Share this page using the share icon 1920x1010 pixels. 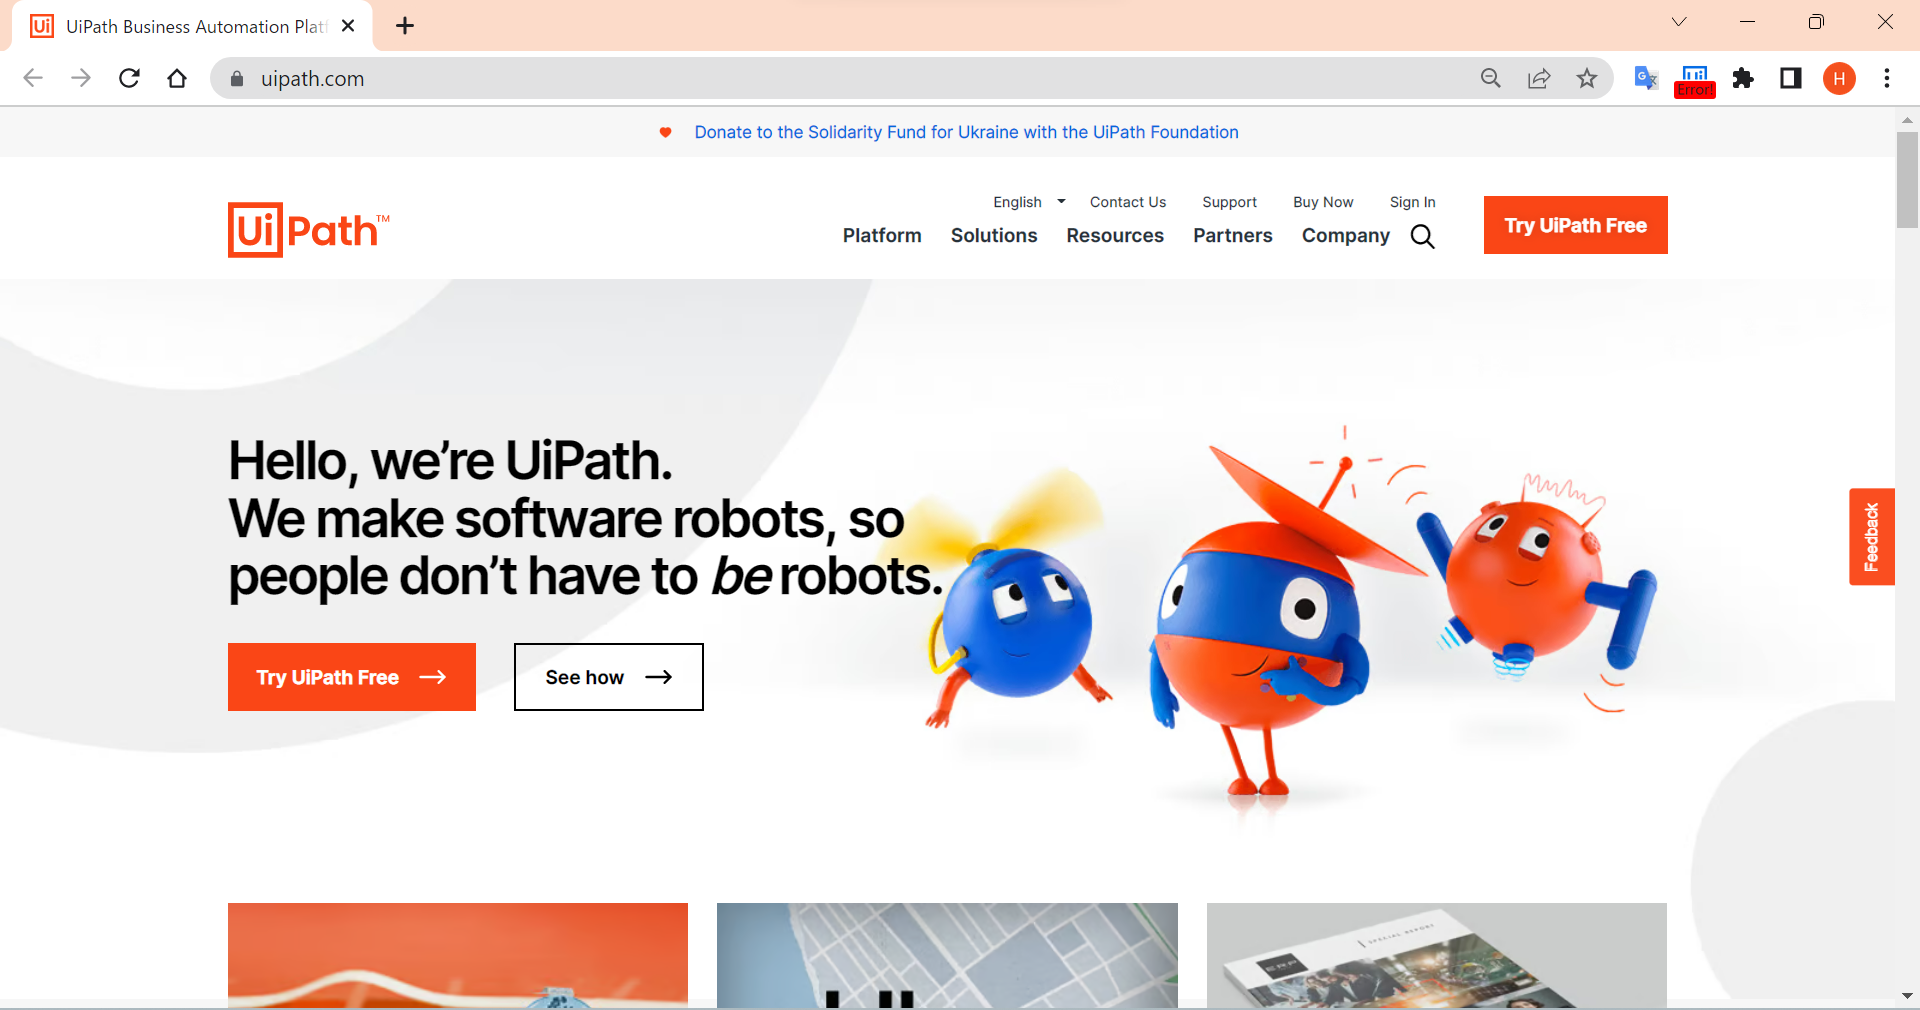[1539, 78]
